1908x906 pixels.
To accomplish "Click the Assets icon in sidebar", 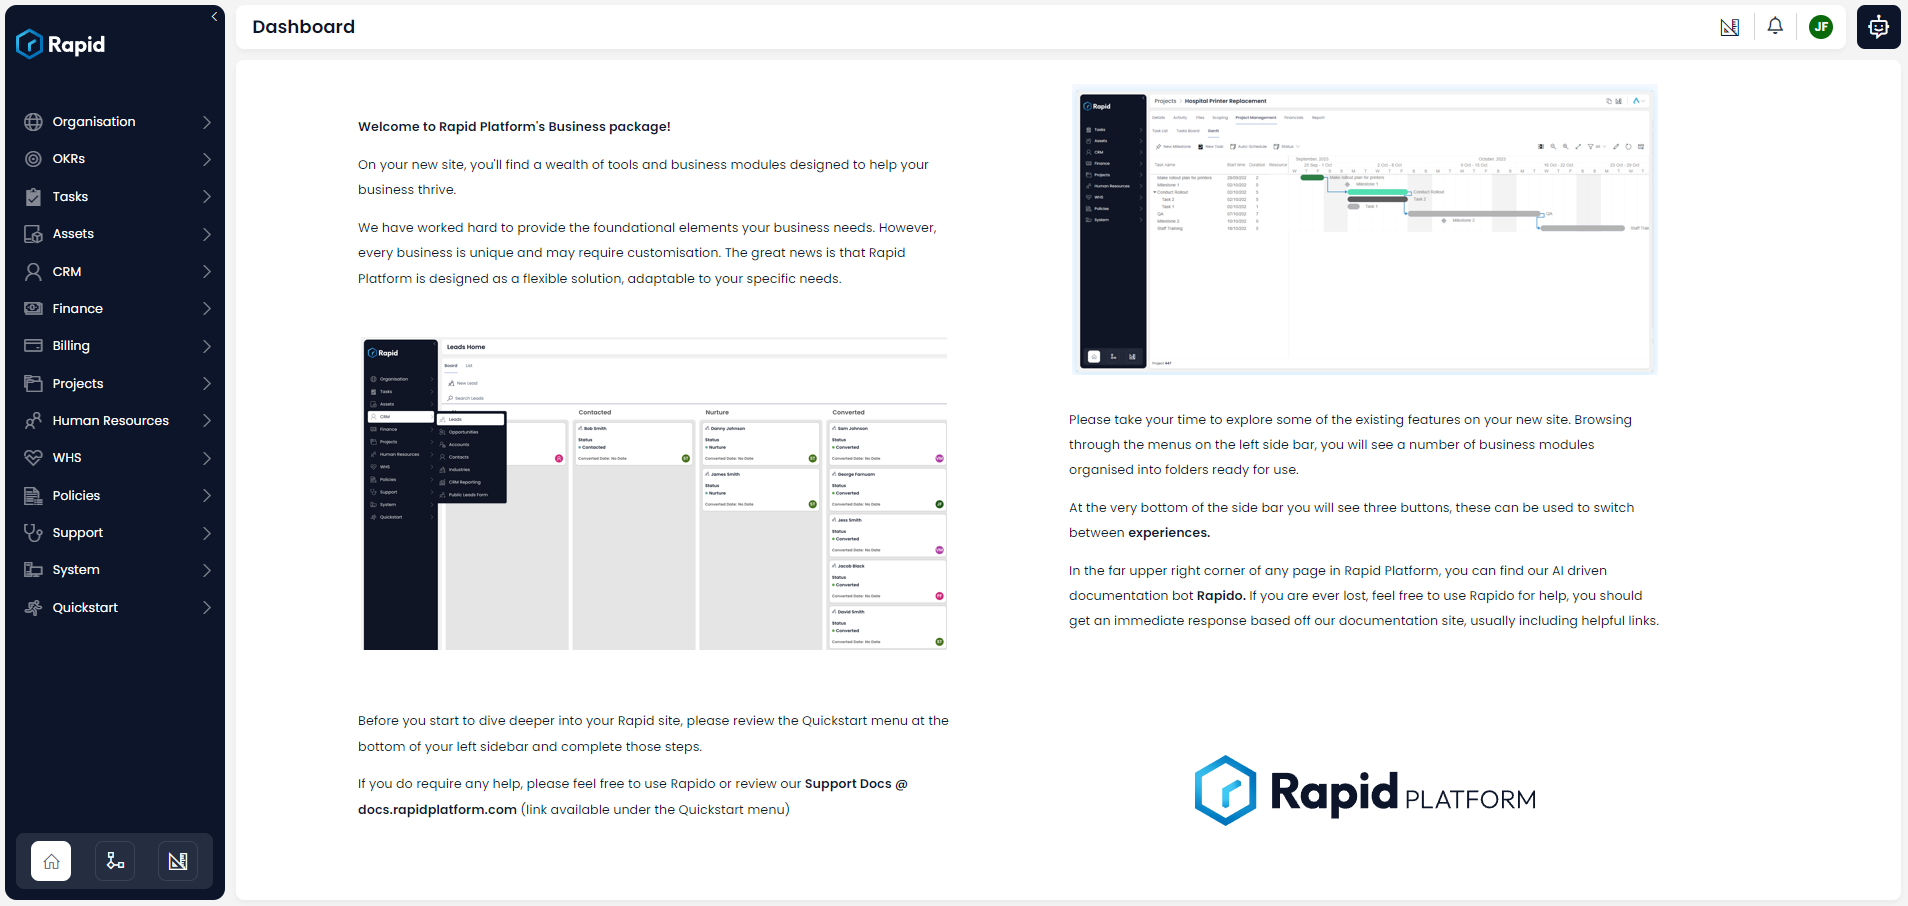I will click(33, 234).
